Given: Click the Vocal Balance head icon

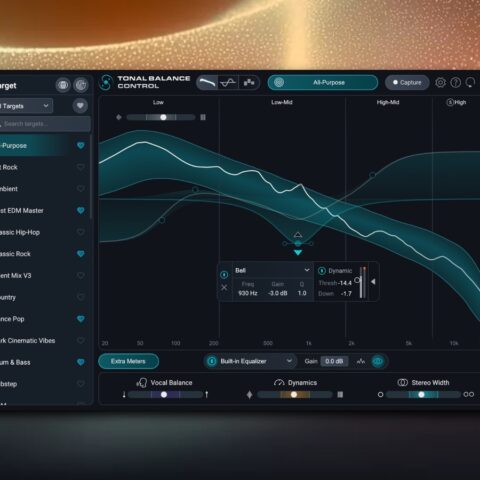Looking at the screenshot, I should click(x=142, y=382).
